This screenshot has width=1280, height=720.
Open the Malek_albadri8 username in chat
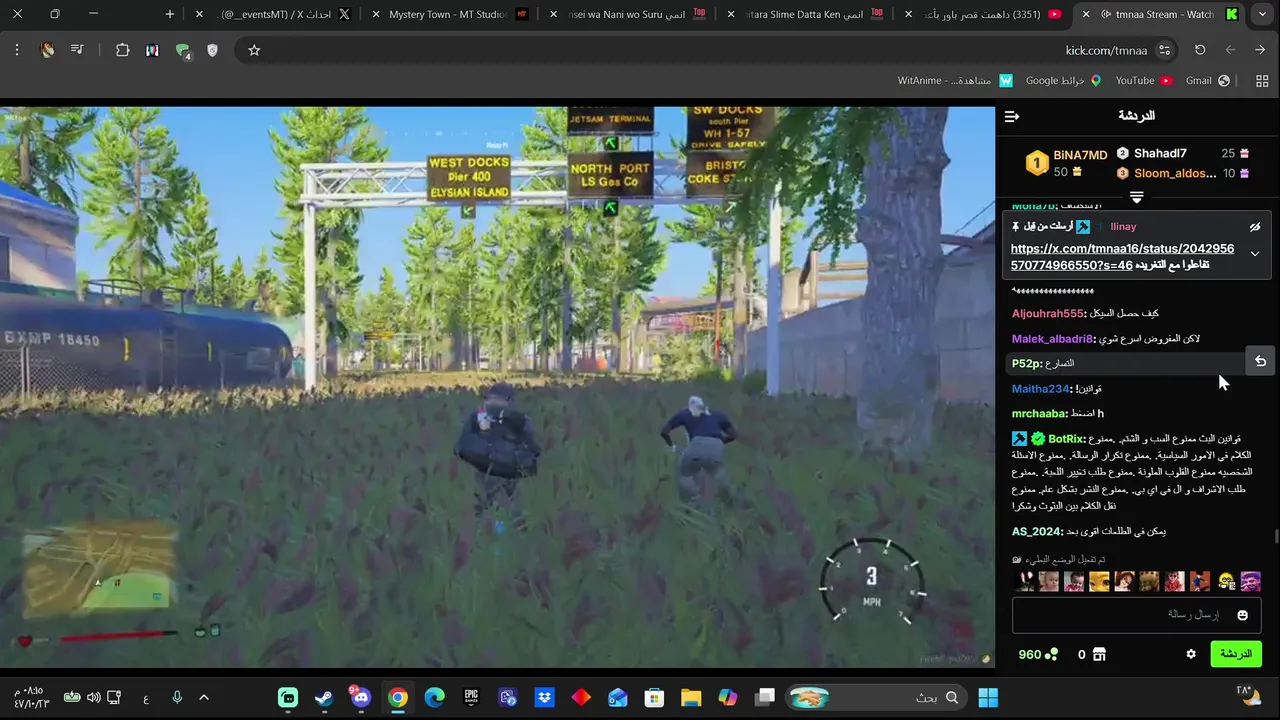point(1052,339)
